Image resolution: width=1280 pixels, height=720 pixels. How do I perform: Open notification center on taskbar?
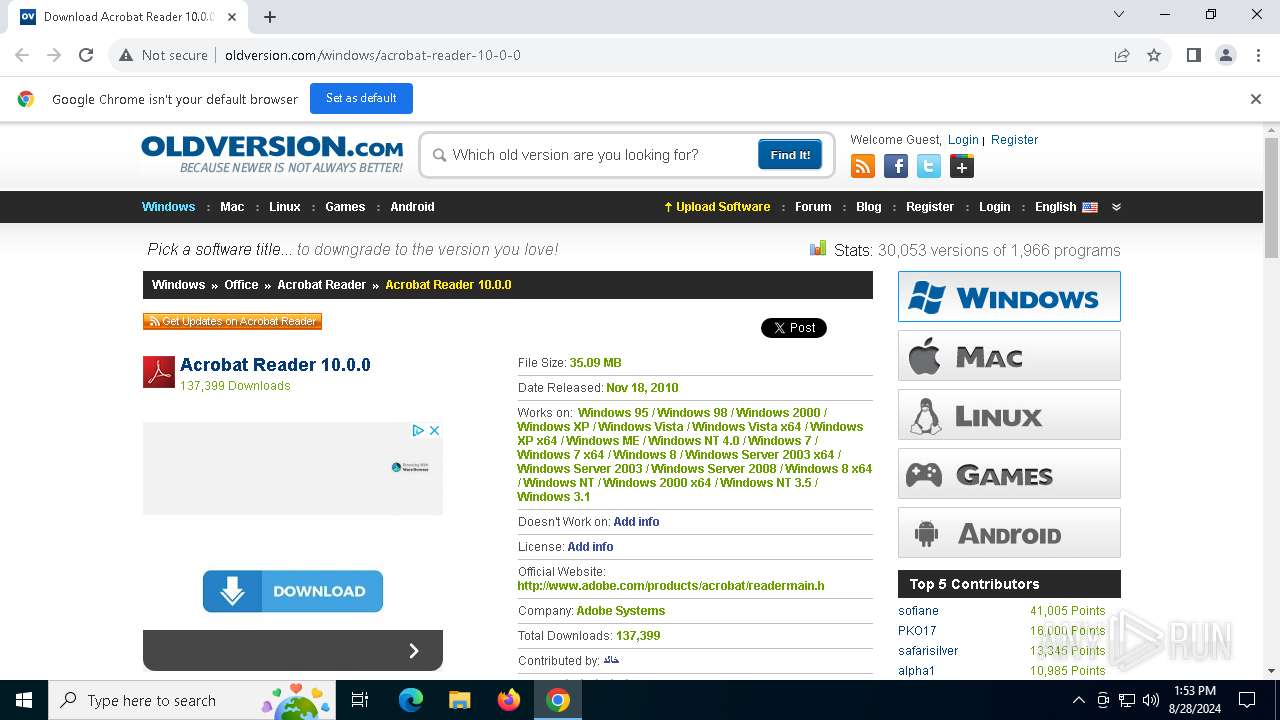tap(1247, 700)
